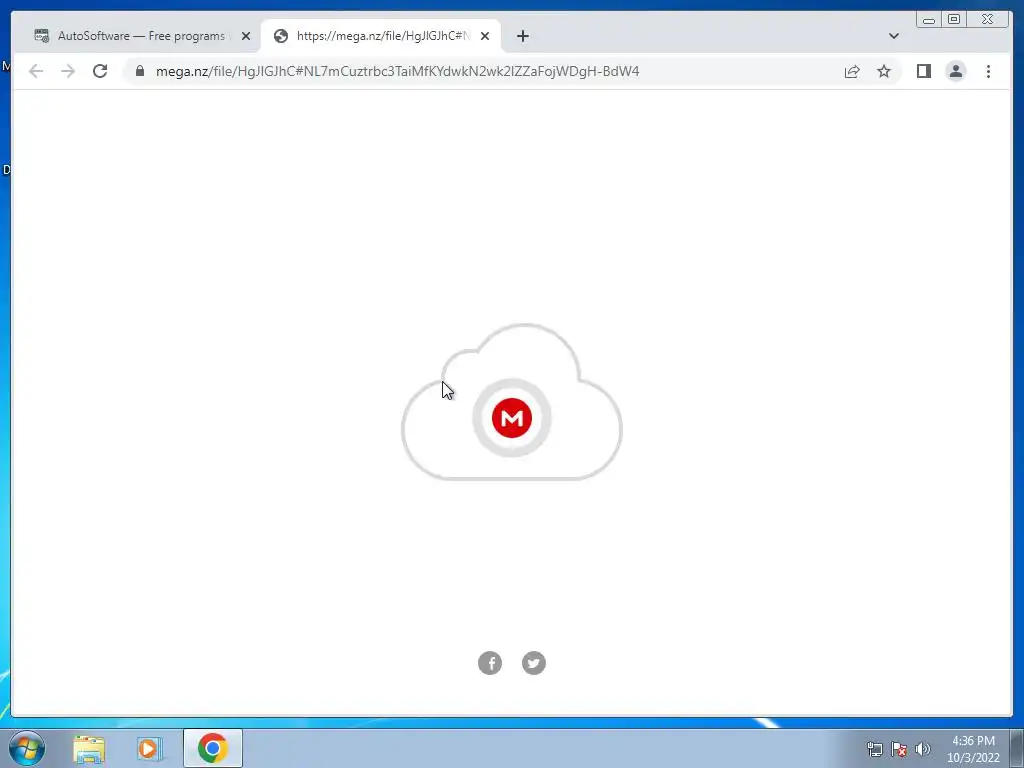Bookmark this tab with the star icon

(x=884, y=71)
